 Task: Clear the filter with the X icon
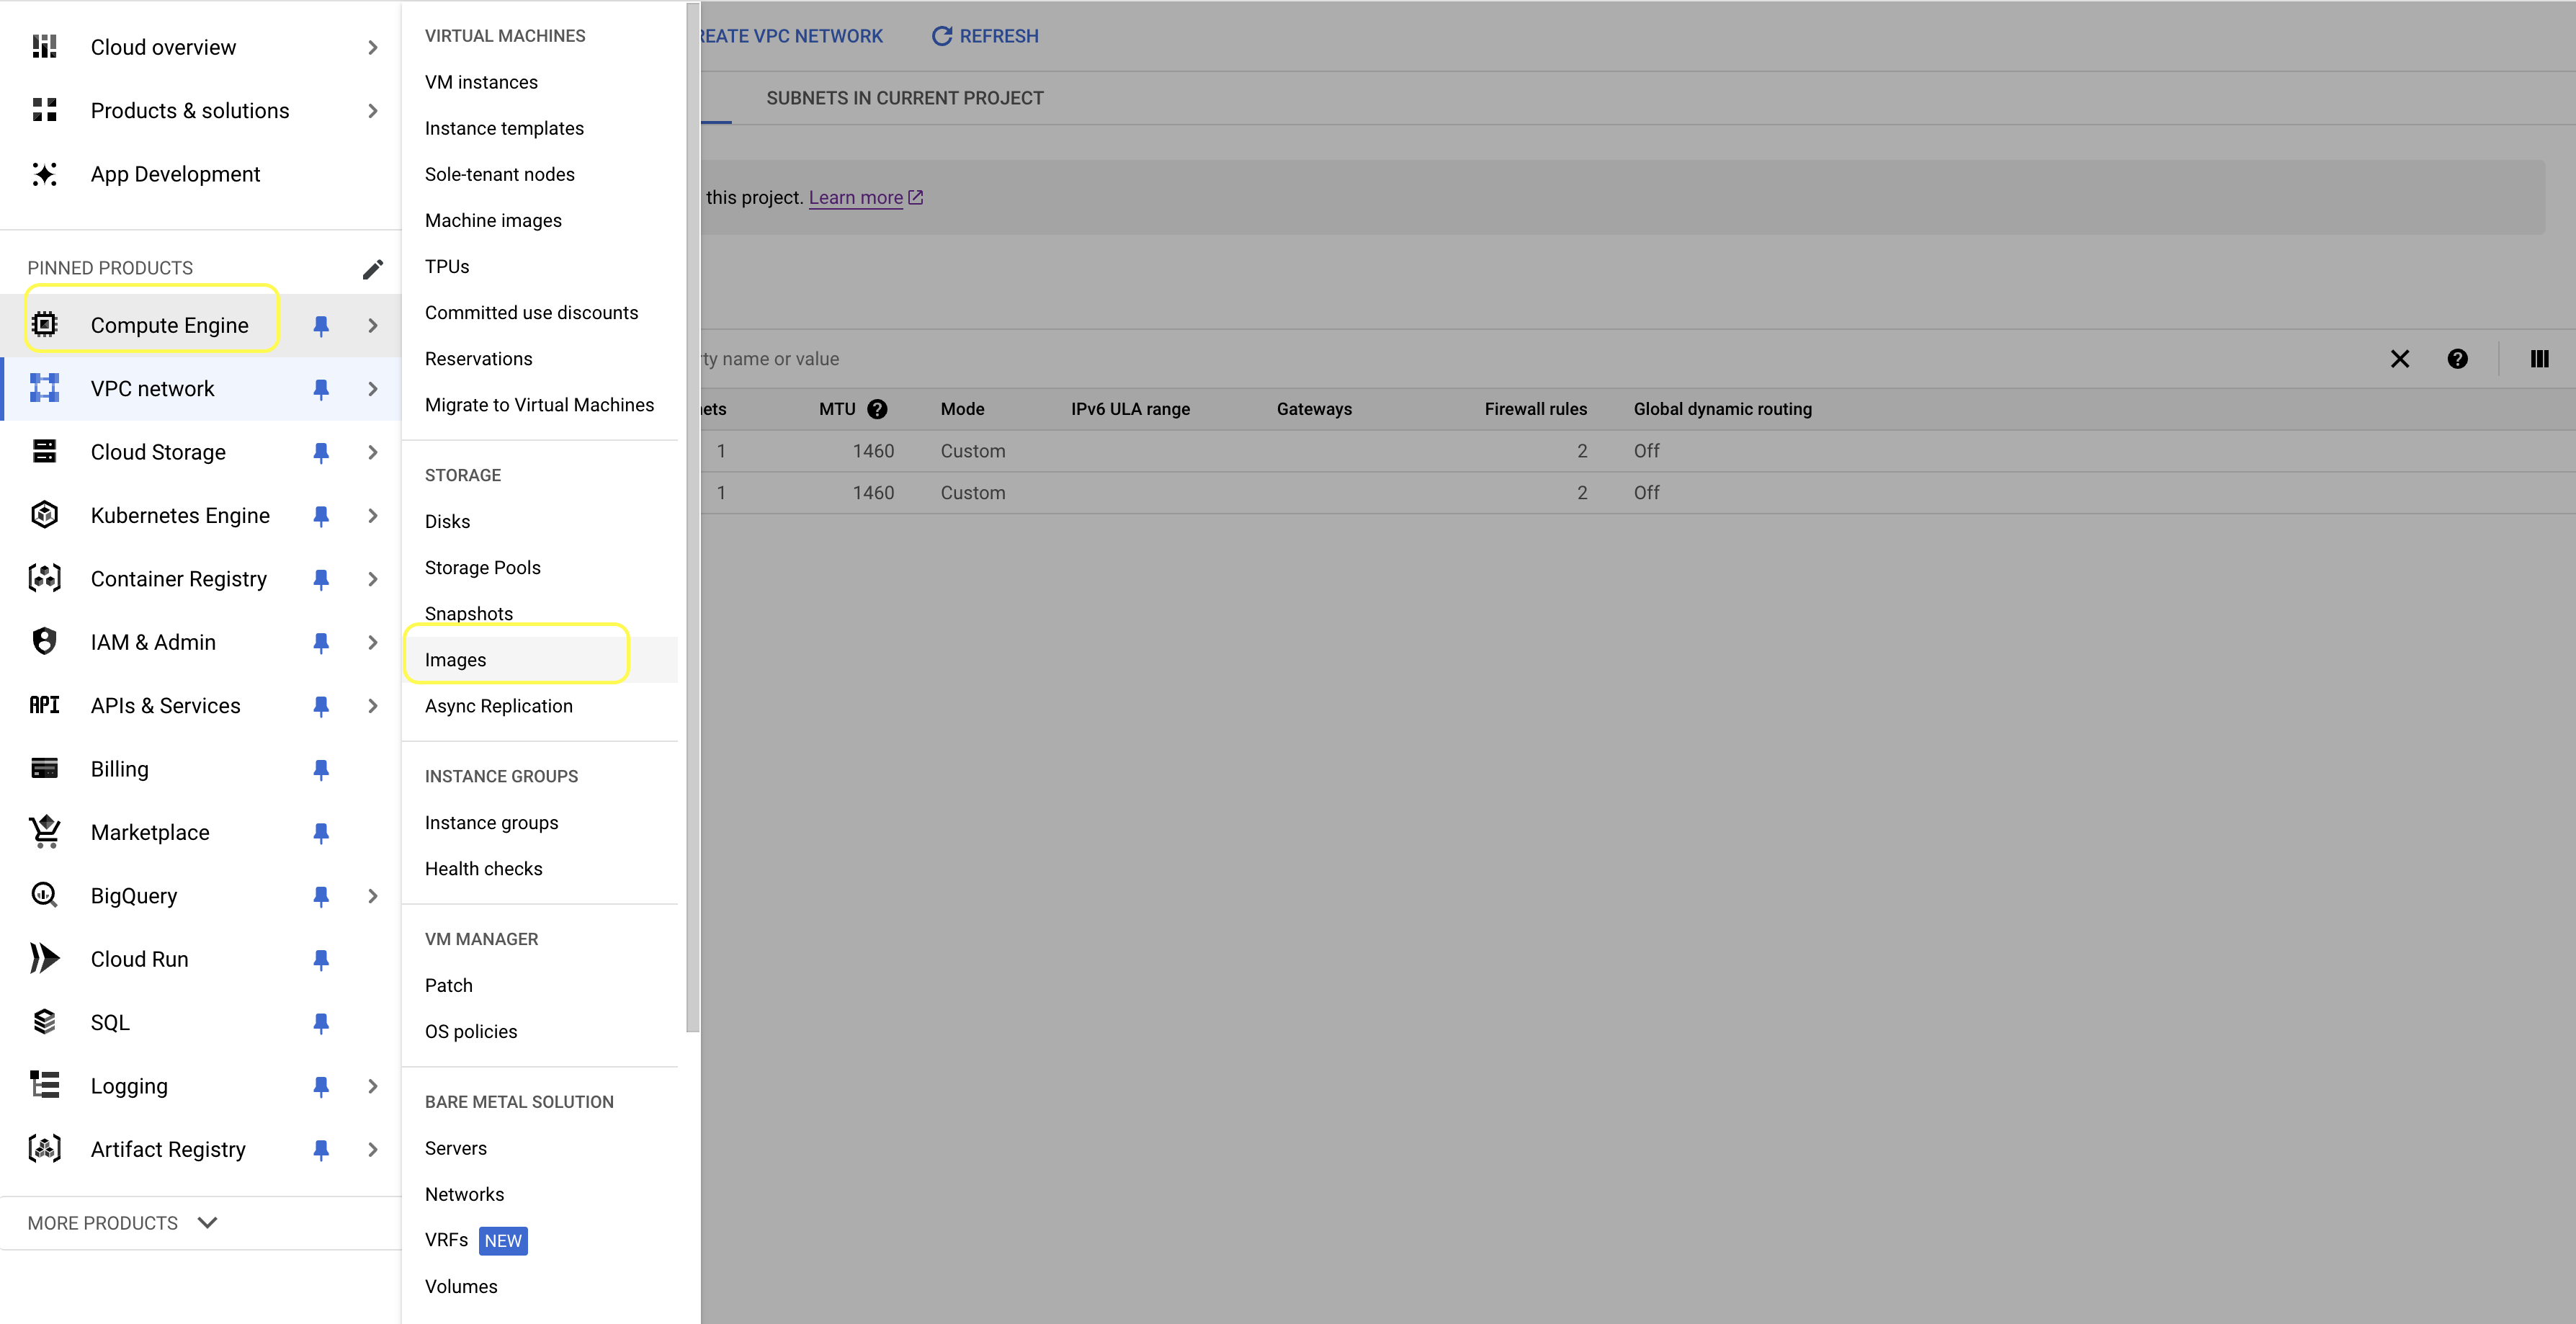coord(2399,358)
